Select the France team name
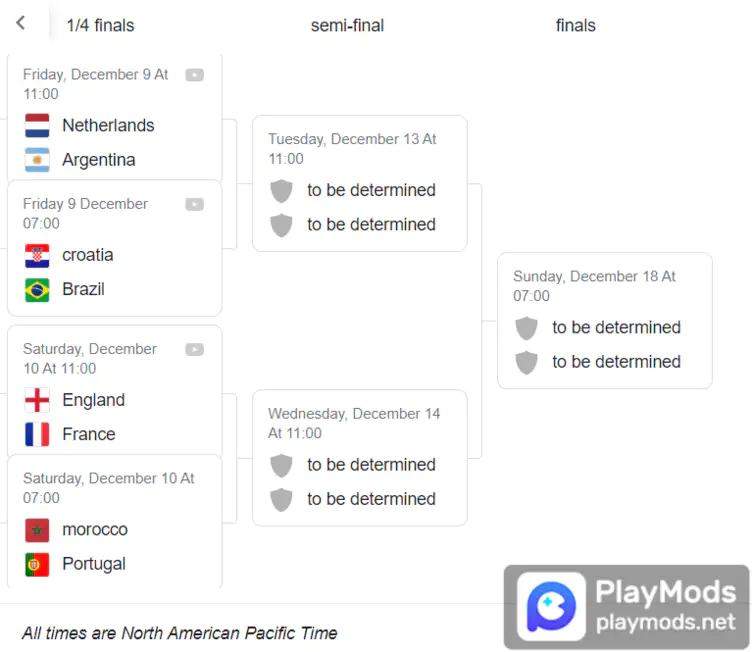Screen dimensions: 752x652 coord(89,434)
